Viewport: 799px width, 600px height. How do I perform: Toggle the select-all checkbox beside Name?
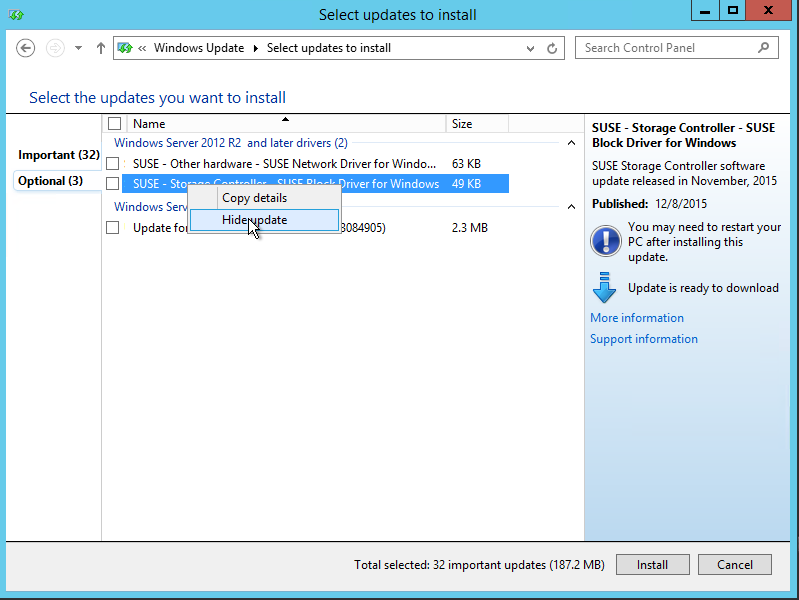tap(115, 124)
